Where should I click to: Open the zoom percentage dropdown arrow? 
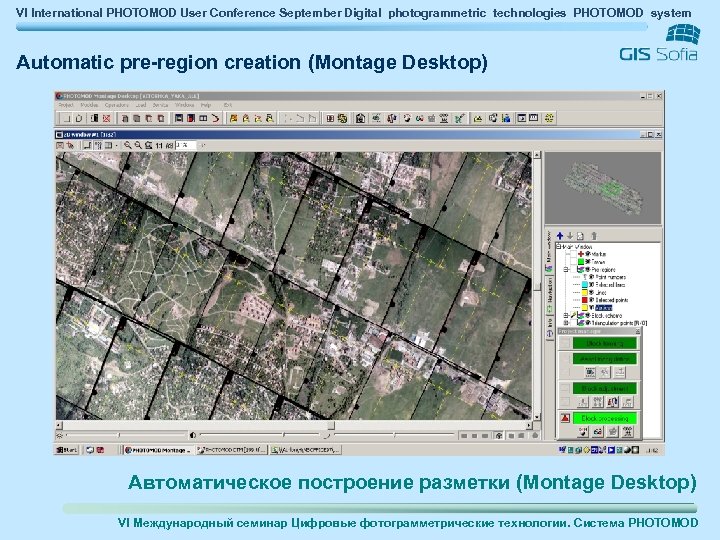202,146
